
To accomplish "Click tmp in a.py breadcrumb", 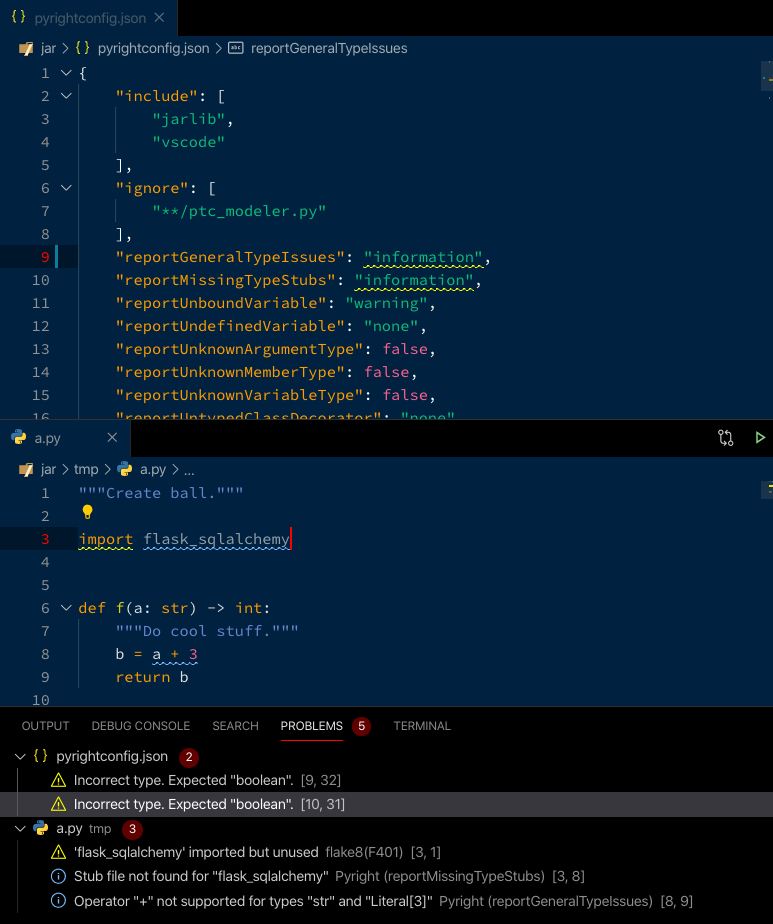I will pyautogui.click(x=86, y=470).
